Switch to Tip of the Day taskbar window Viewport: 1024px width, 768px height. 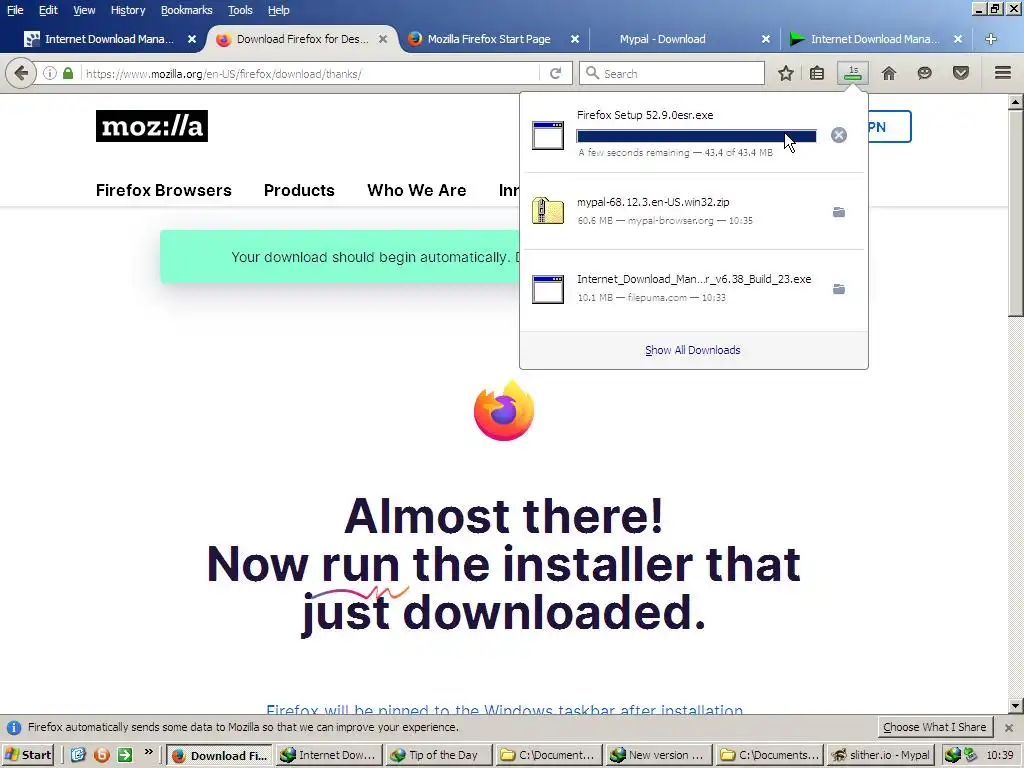(438, 755)
